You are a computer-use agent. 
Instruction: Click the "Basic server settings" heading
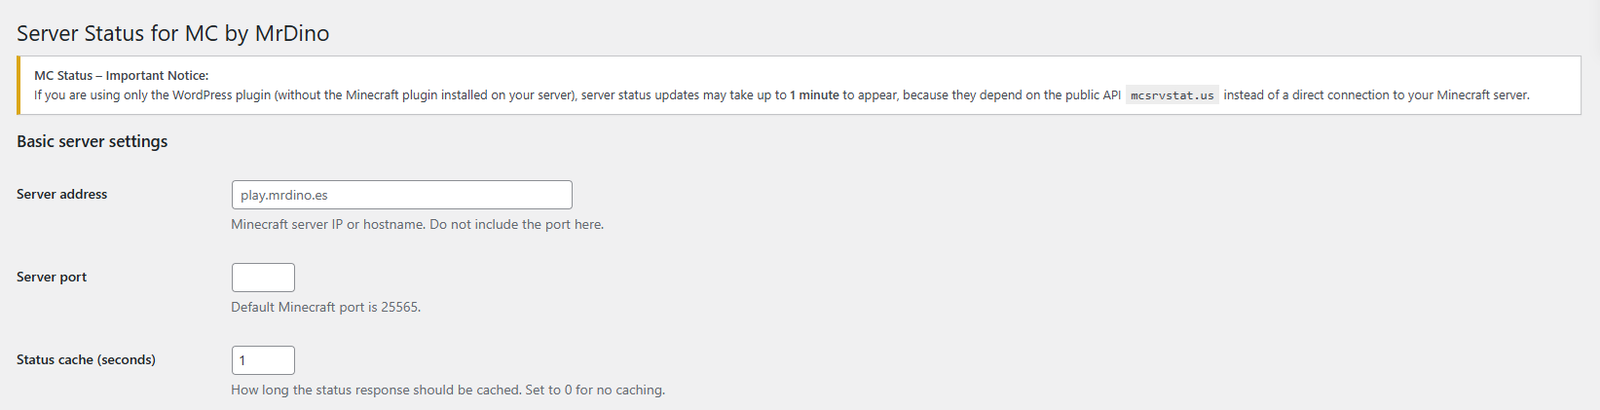click(92, 142)
